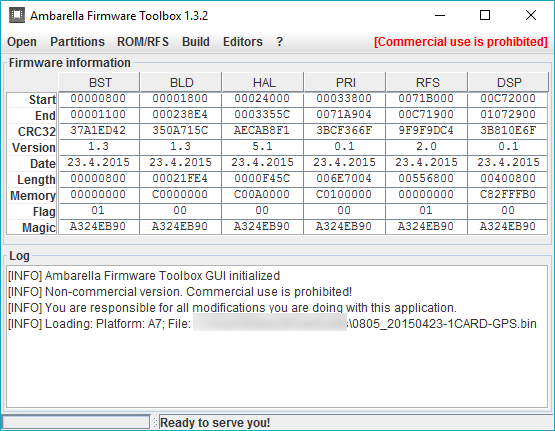Image resolution: width=555 pixels, height=431 pixels.
Task: Select the BST CRC32 cell 37A1ED42
Action: point(99,131)
